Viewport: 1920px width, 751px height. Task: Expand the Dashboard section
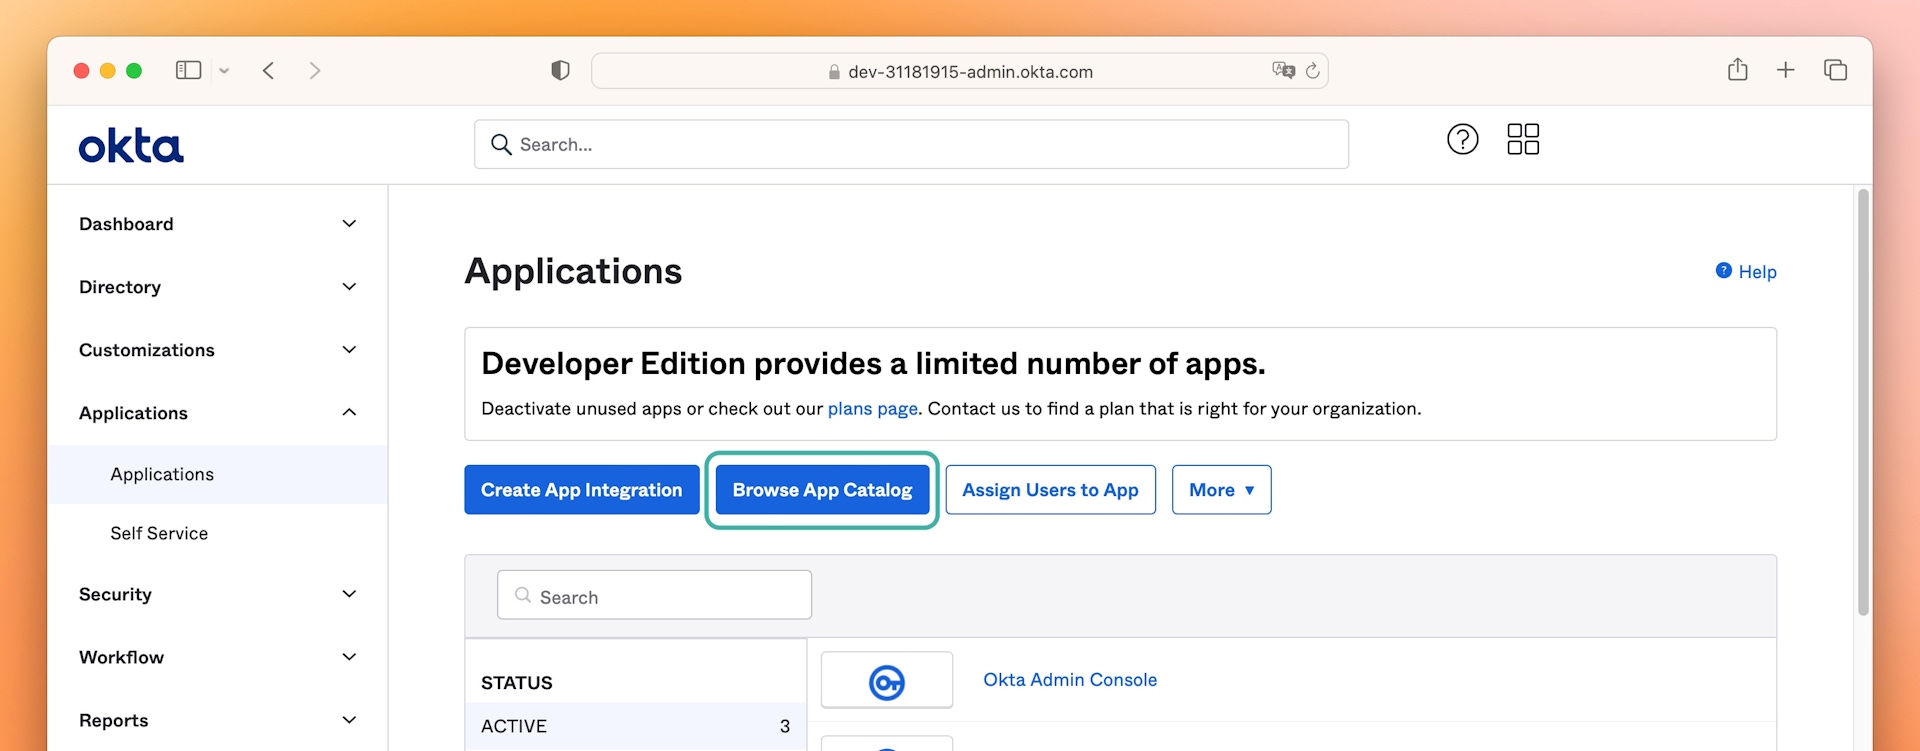pos(349,224)
